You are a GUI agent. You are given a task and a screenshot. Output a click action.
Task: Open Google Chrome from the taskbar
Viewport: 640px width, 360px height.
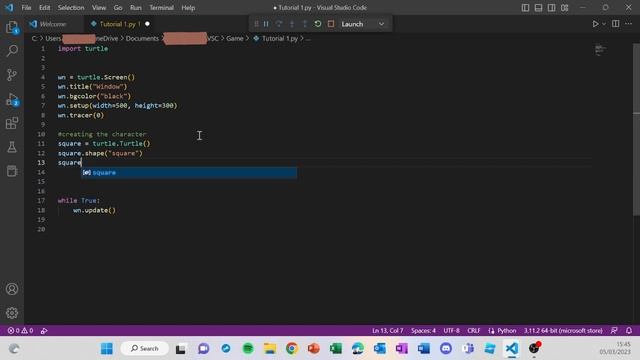tap(291, 349)
